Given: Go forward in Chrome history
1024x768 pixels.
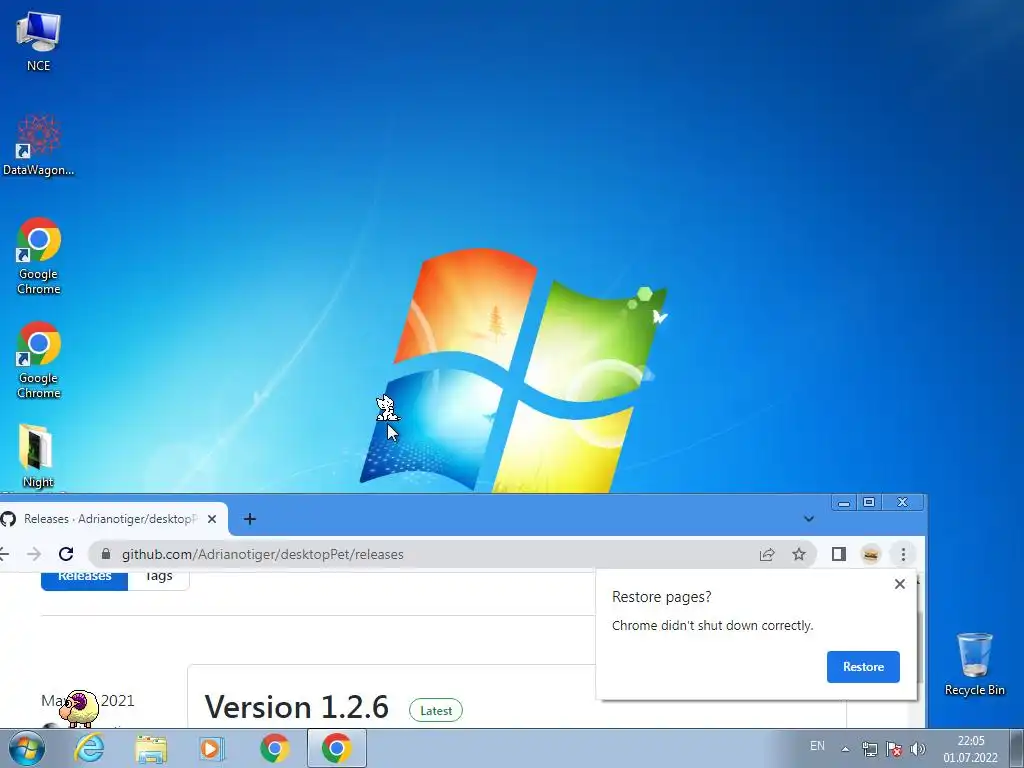Looking at the screenshot, I should click(34, 554).
